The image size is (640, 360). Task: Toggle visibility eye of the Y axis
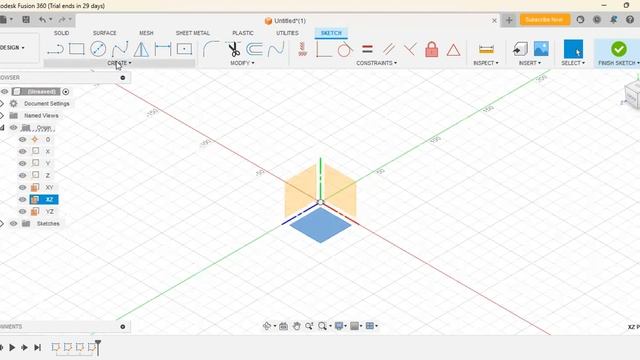pos(22,163)
